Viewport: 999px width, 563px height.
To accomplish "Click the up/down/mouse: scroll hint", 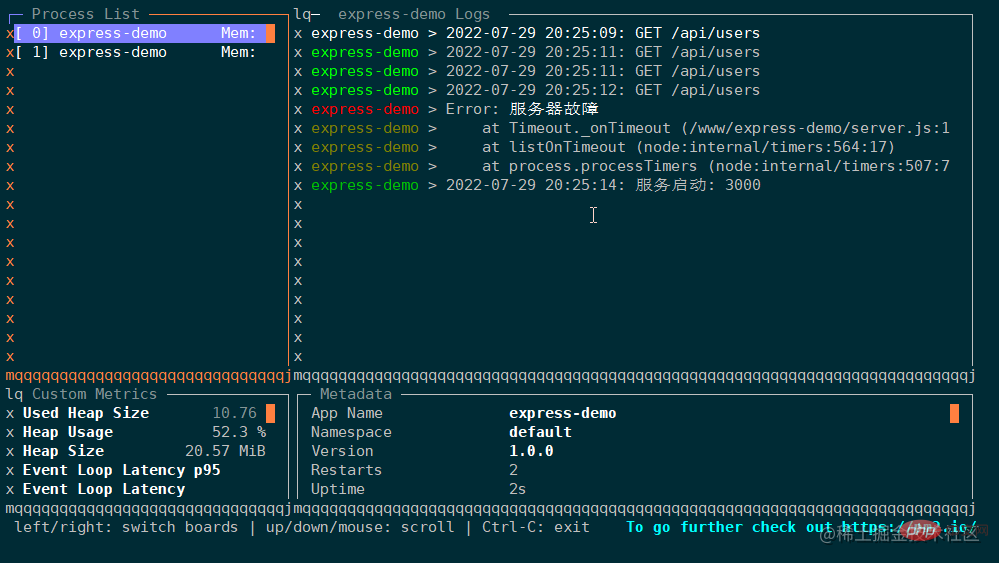I will point(360,527).
